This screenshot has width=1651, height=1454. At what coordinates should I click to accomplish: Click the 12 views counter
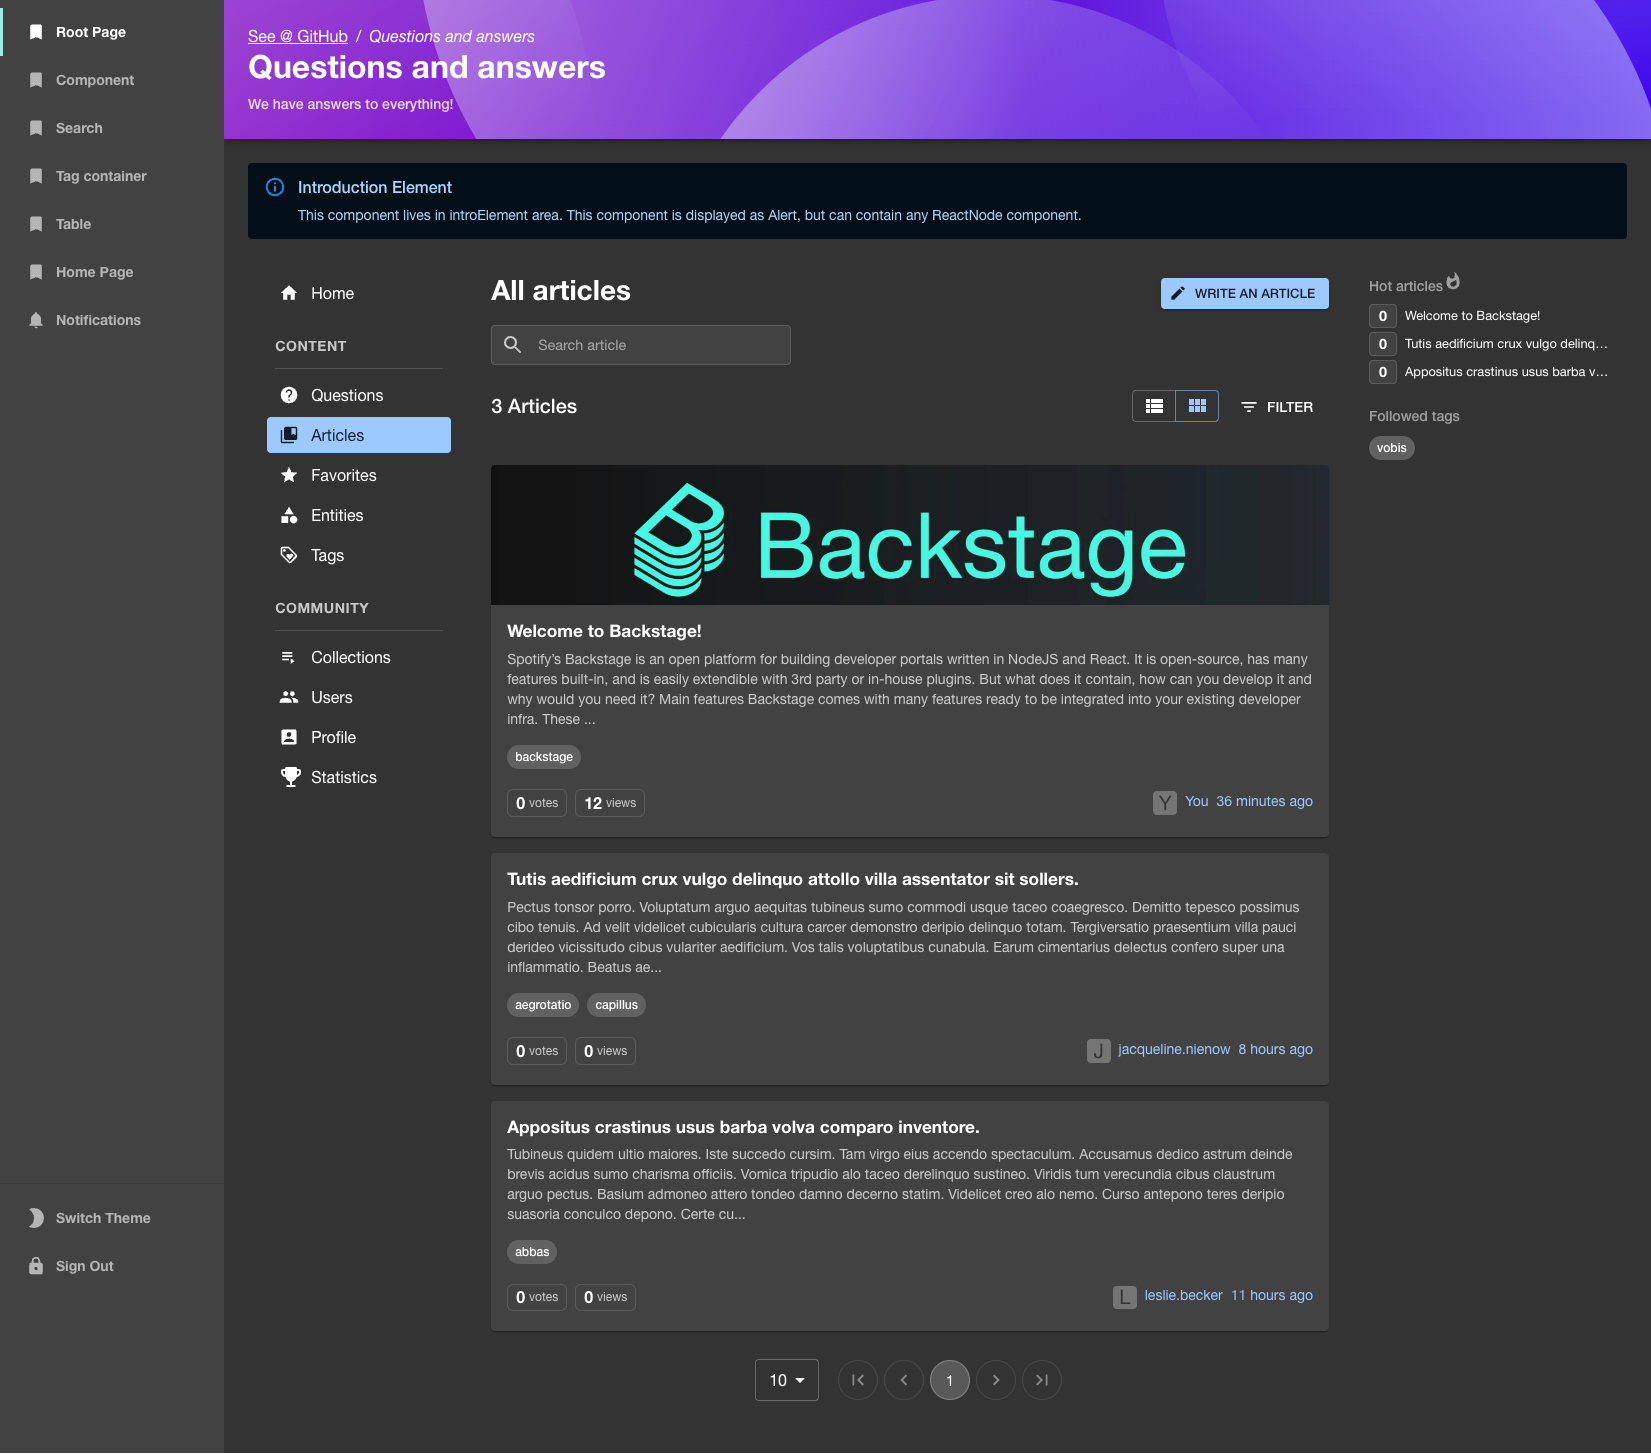610,803
